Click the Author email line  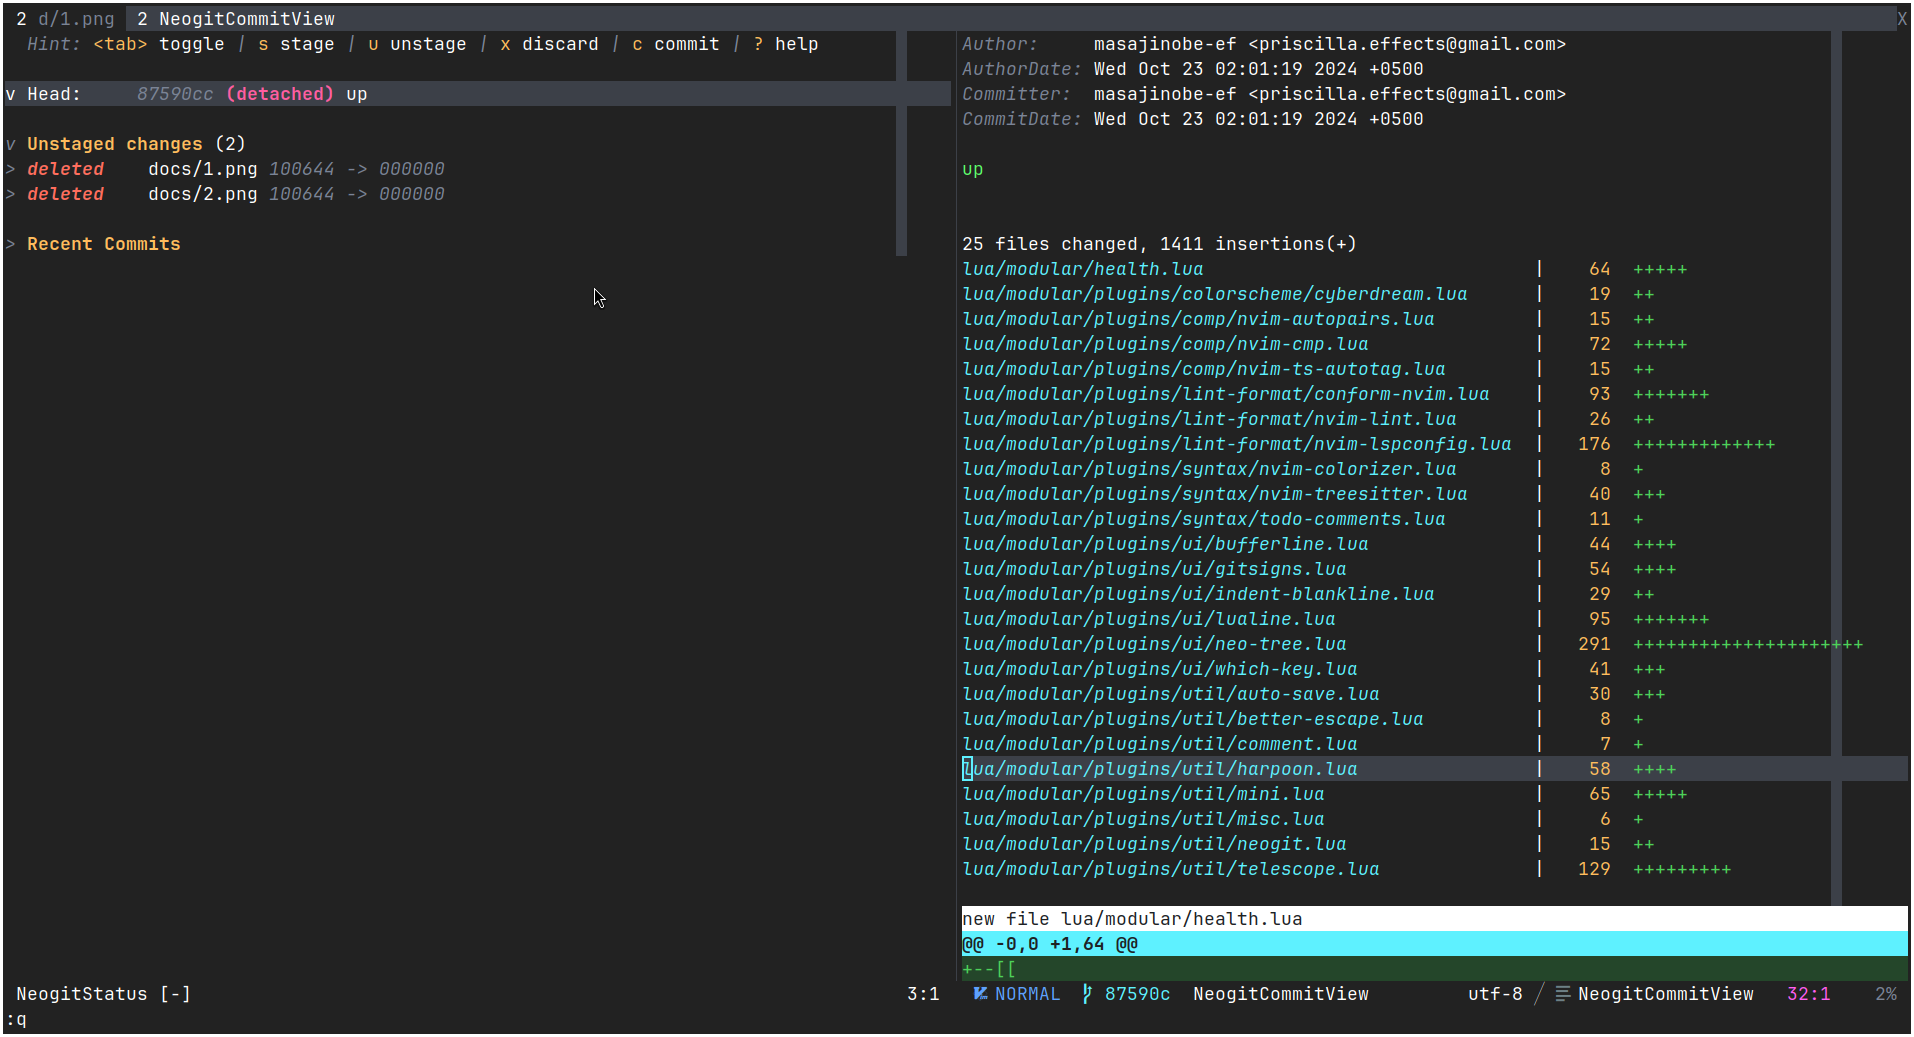(x=1264, y=44)
